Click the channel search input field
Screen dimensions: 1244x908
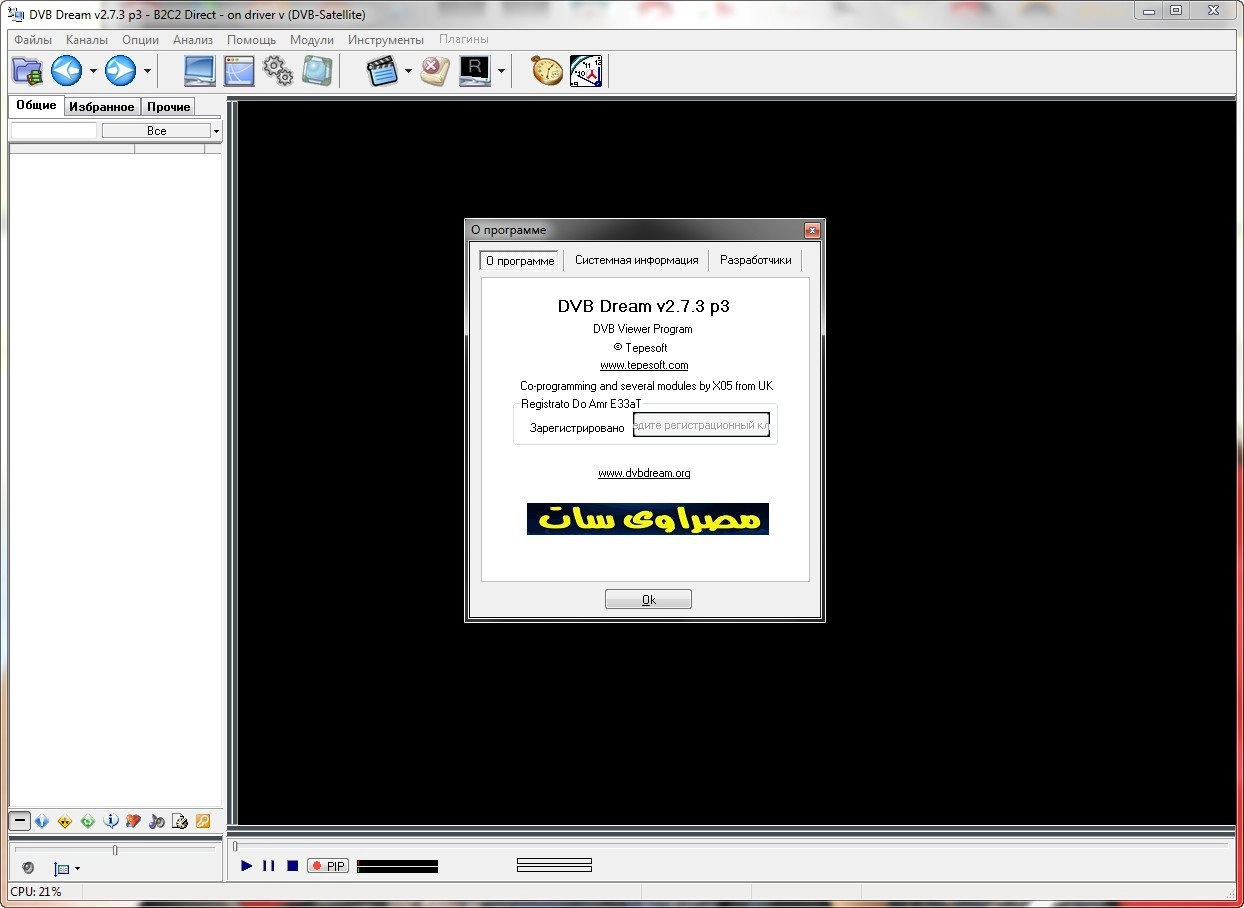click(54, 131)
